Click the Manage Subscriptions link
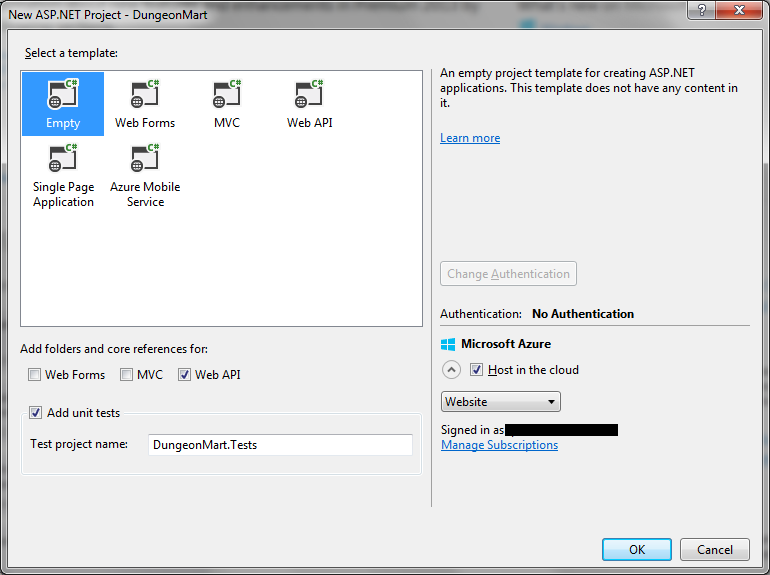770x575 pixels. (x=499, y=445)
